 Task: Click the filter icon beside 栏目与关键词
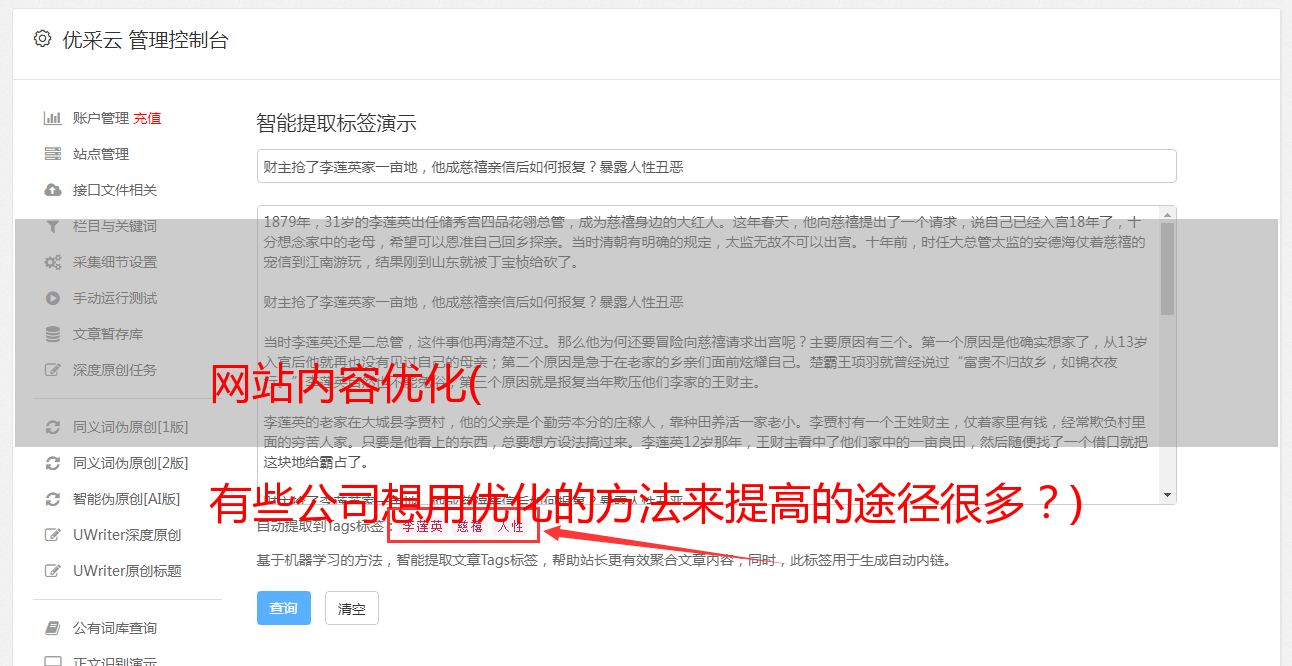click(x=52, y=226)
